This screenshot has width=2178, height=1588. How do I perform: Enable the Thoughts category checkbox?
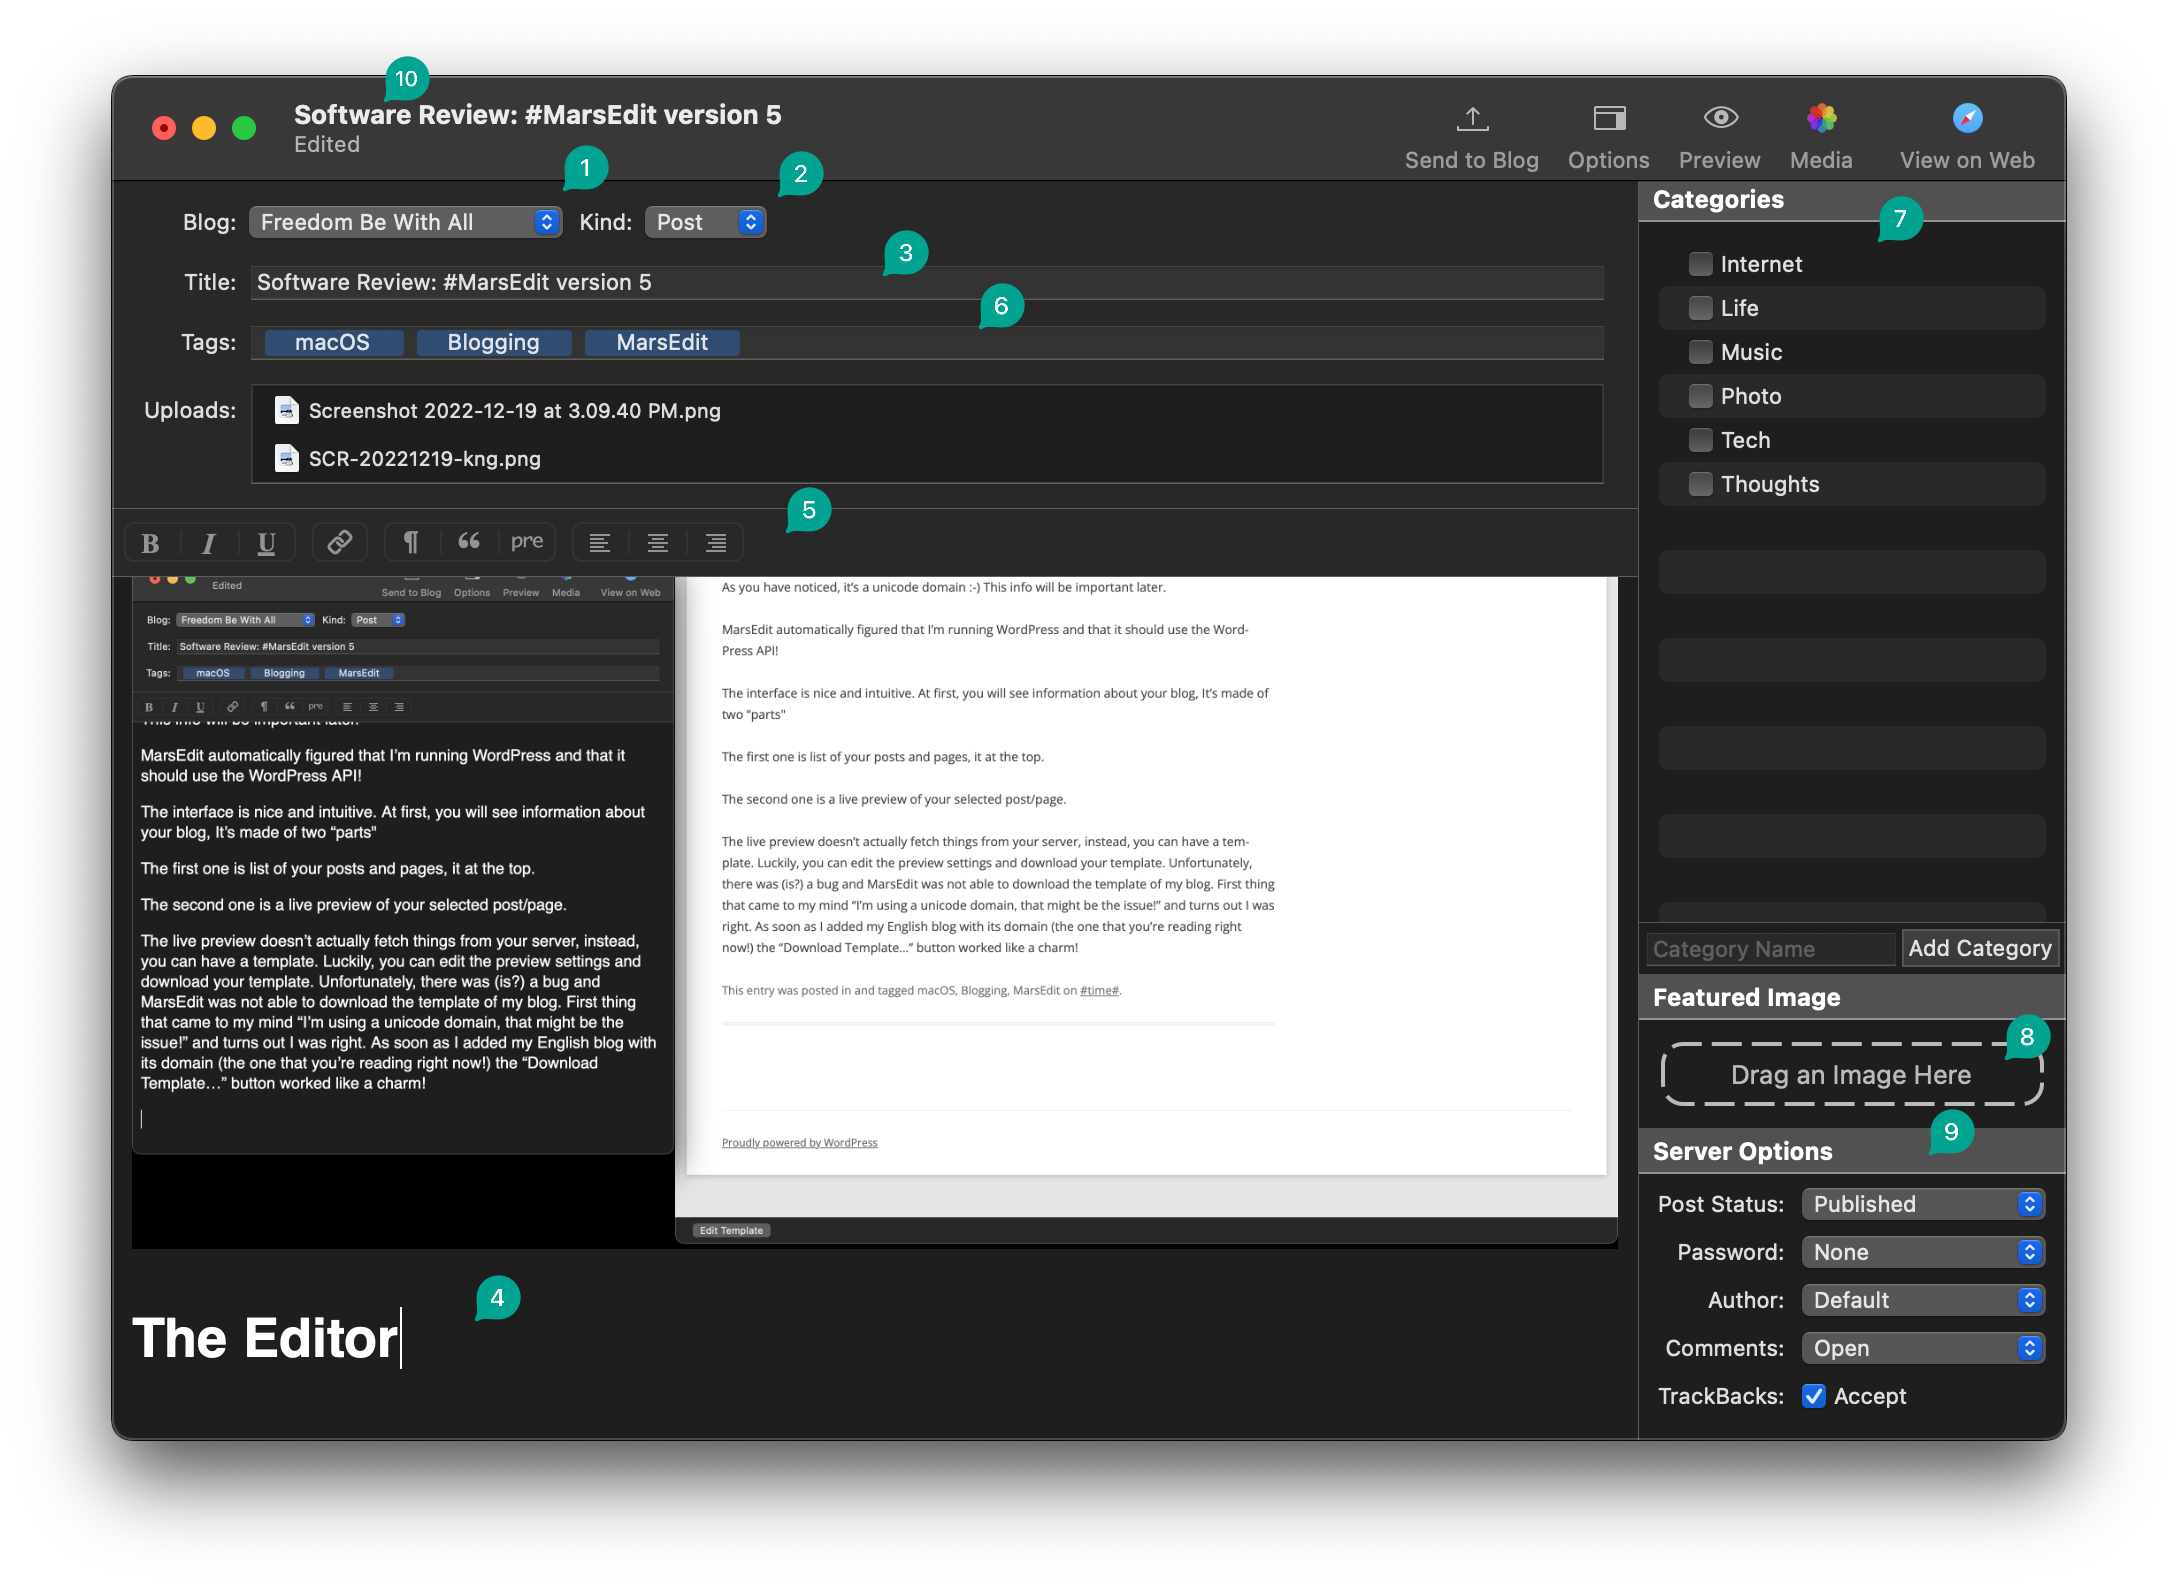[x=1698, y=484]
